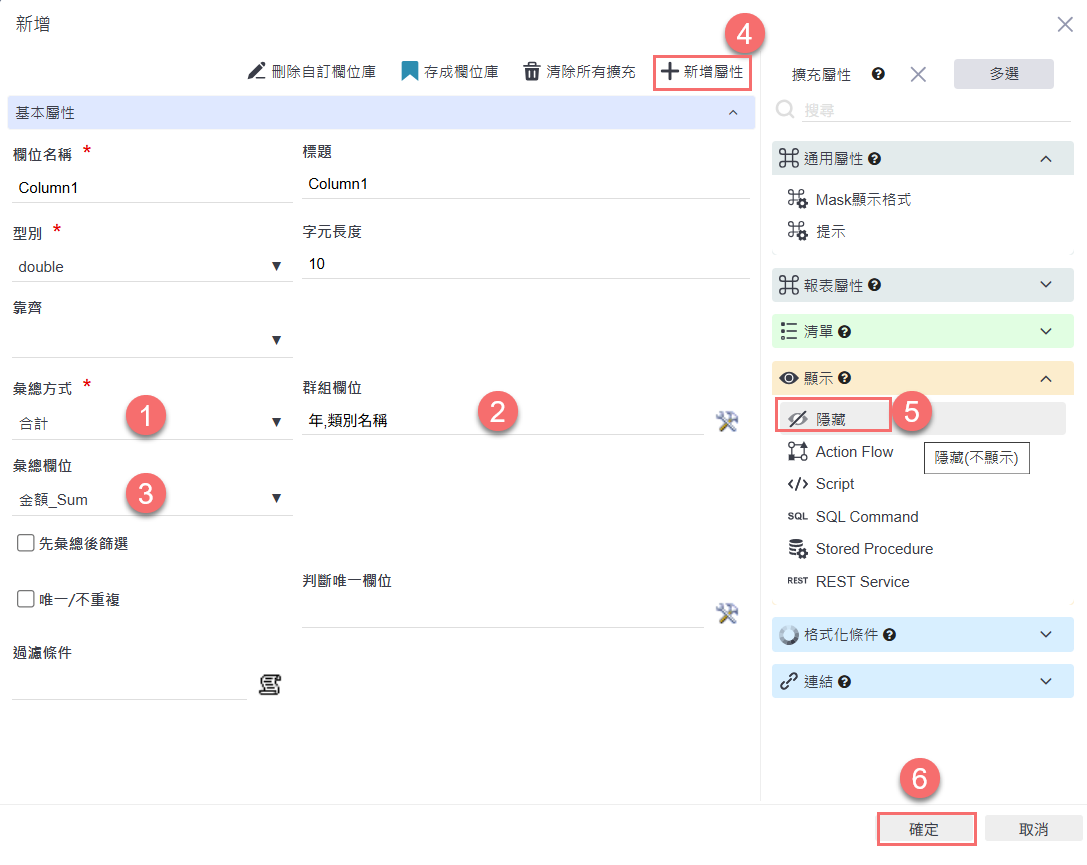Image resolution: width=1087 pixels, height=865 pixels.
Task: Open the 判斷唯一欄位 tools picker icon
Action: point(727,614)
